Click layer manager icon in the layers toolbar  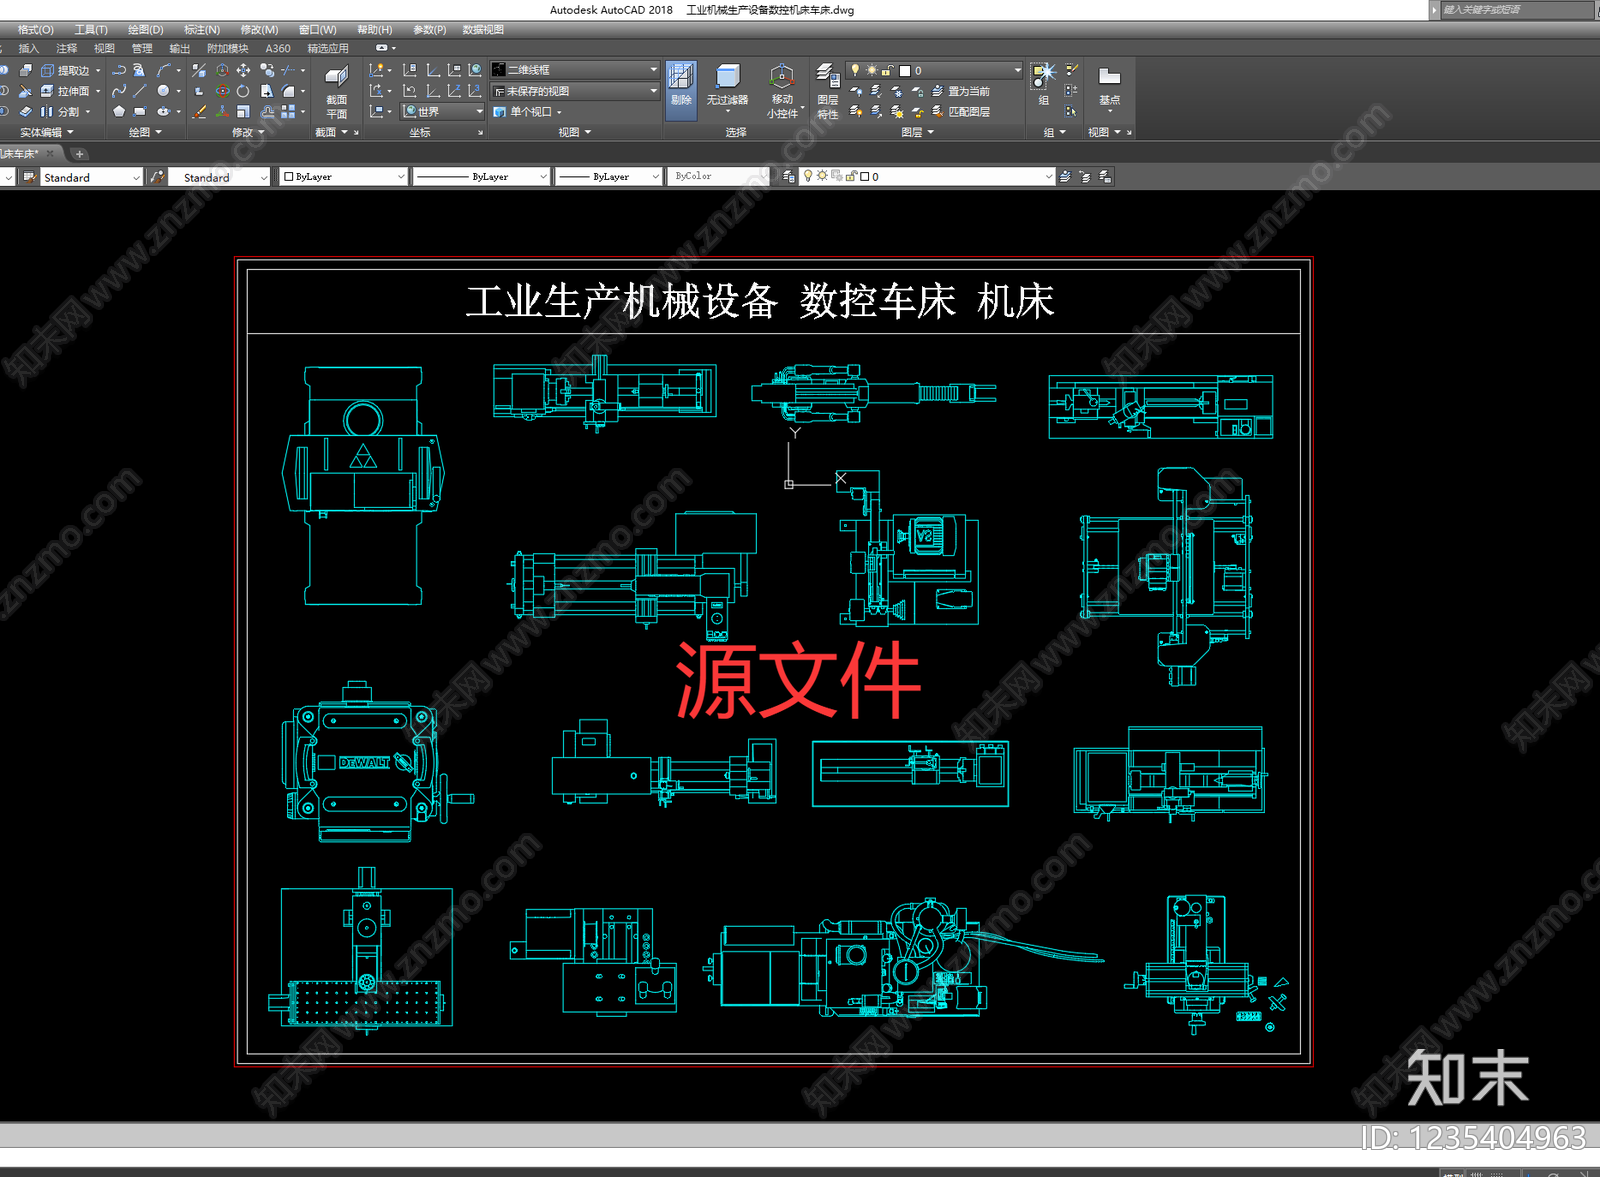click(789, 177)
